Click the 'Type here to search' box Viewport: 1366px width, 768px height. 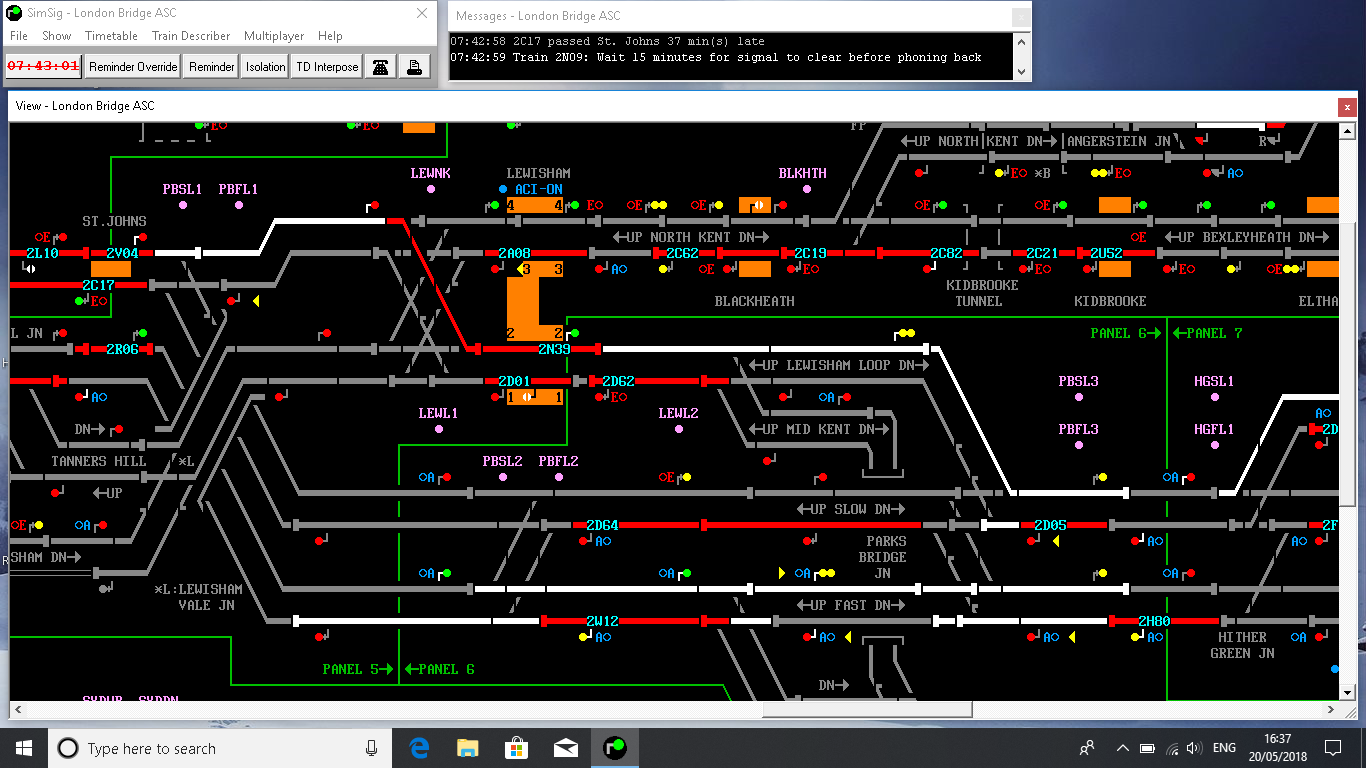tap(218, 748)
